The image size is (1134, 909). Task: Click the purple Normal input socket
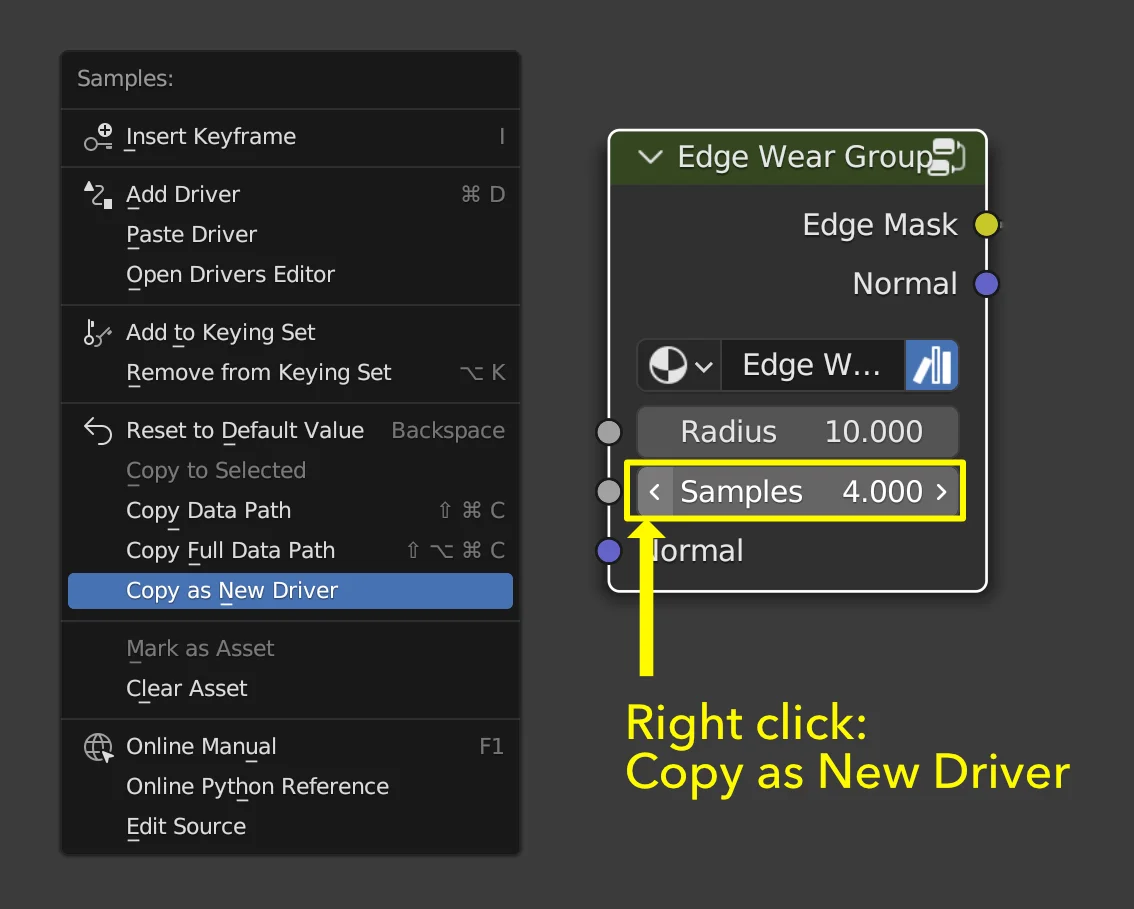(609, 551)
